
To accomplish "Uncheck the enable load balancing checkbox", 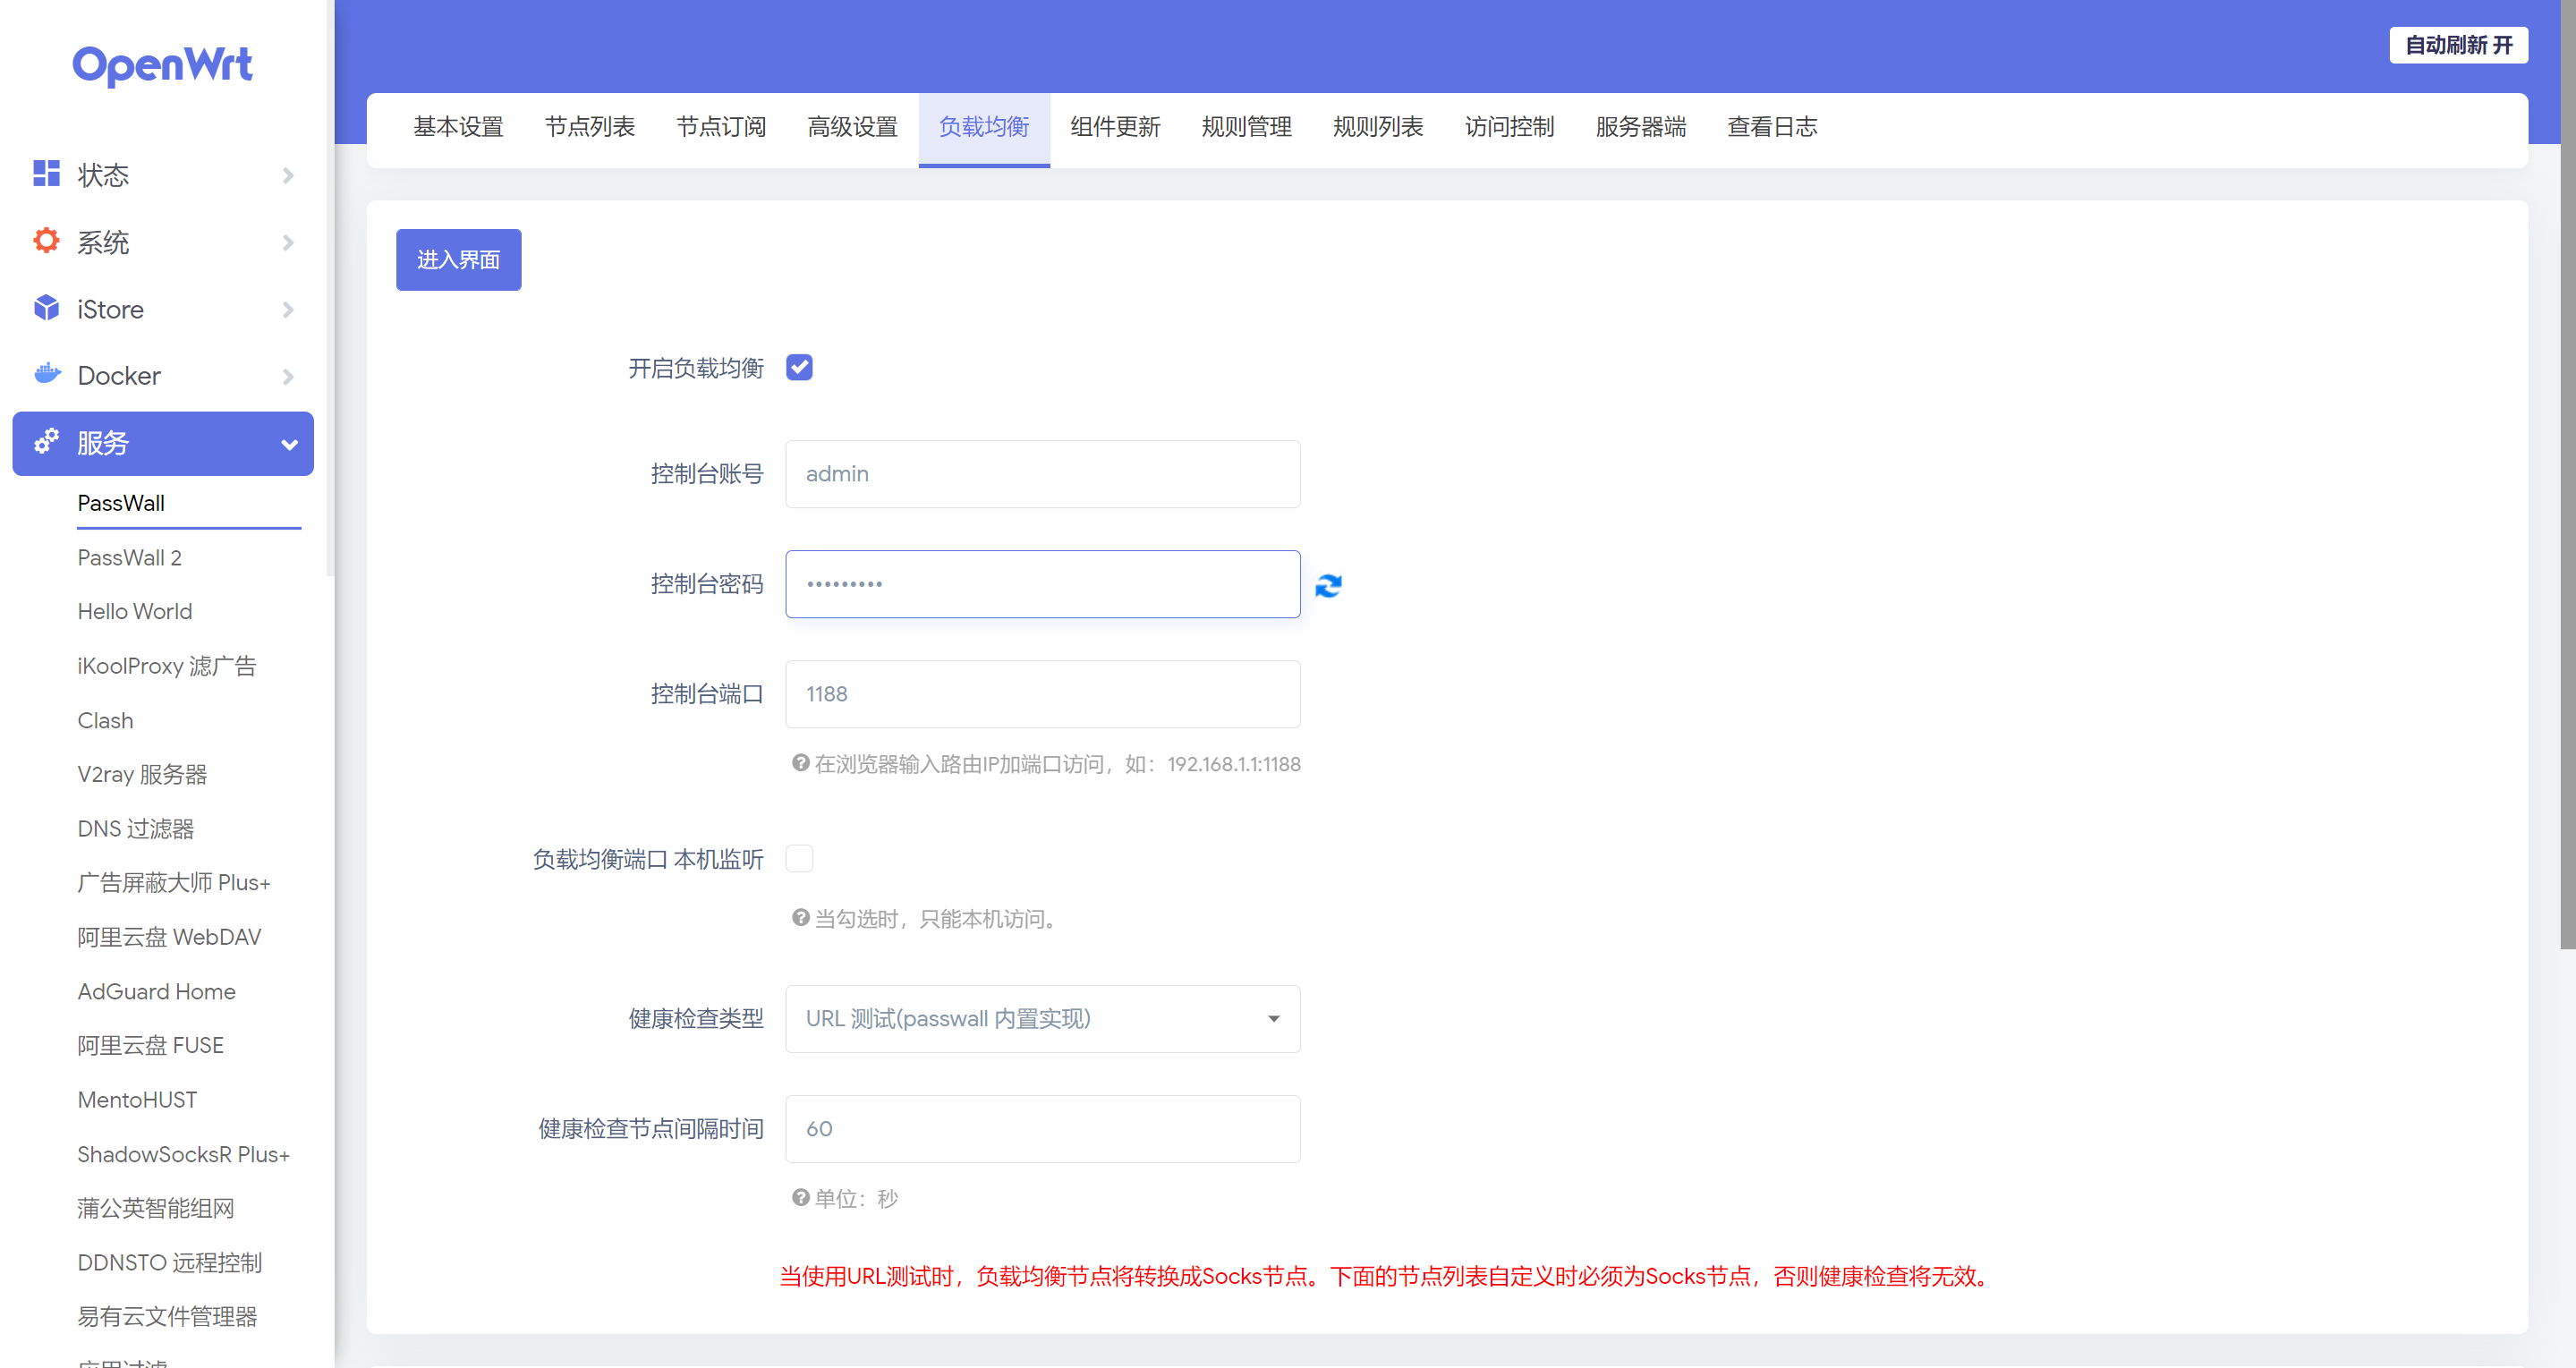I will click(x=799, y=367).
